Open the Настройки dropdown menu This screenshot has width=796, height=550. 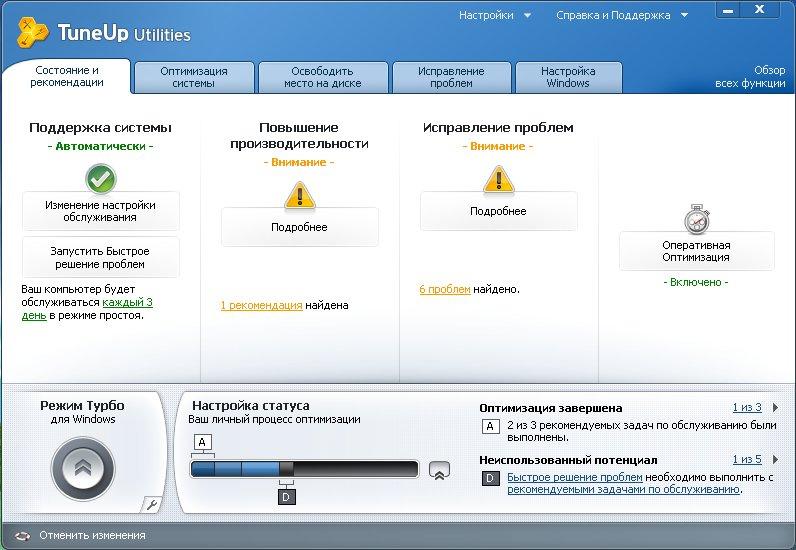493,15
